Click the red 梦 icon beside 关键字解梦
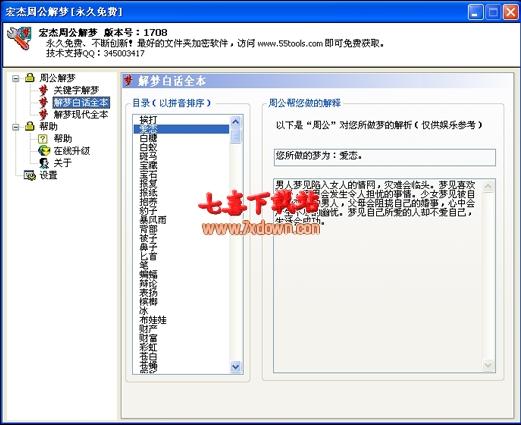This screenshot has height=425, width=521. 43,90
